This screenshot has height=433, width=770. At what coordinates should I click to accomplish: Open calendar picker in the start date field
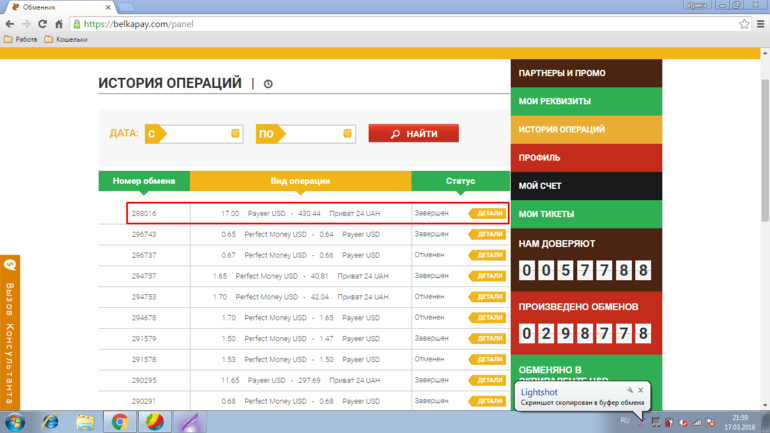pos(235,133)
